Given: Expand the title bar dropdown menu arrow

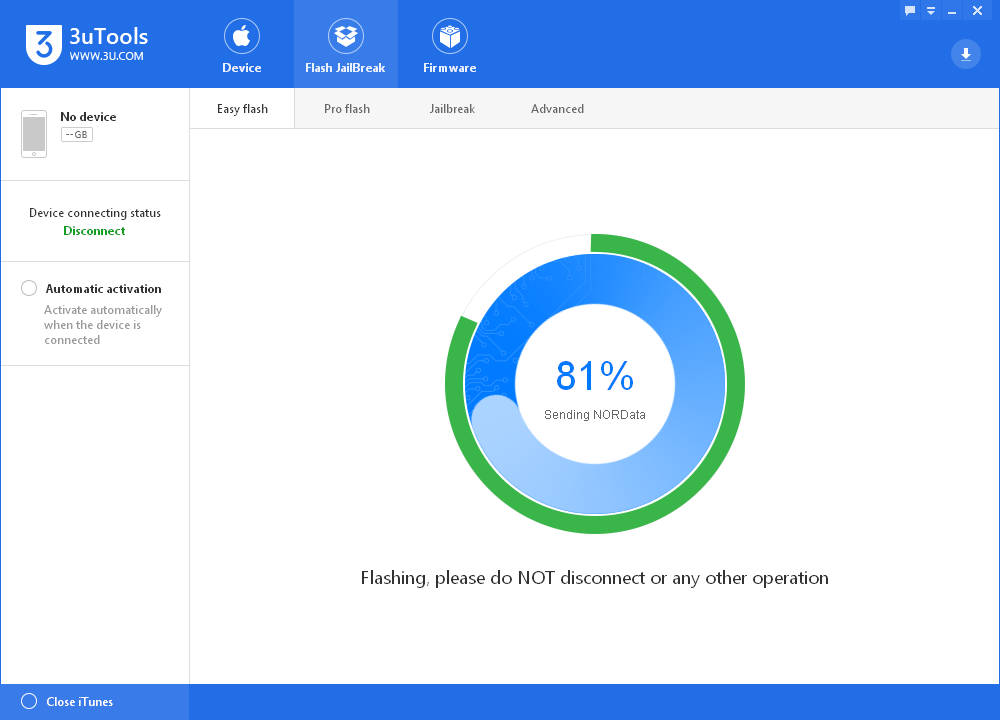Looking at the screenshot, I should (x=931, y=11).
